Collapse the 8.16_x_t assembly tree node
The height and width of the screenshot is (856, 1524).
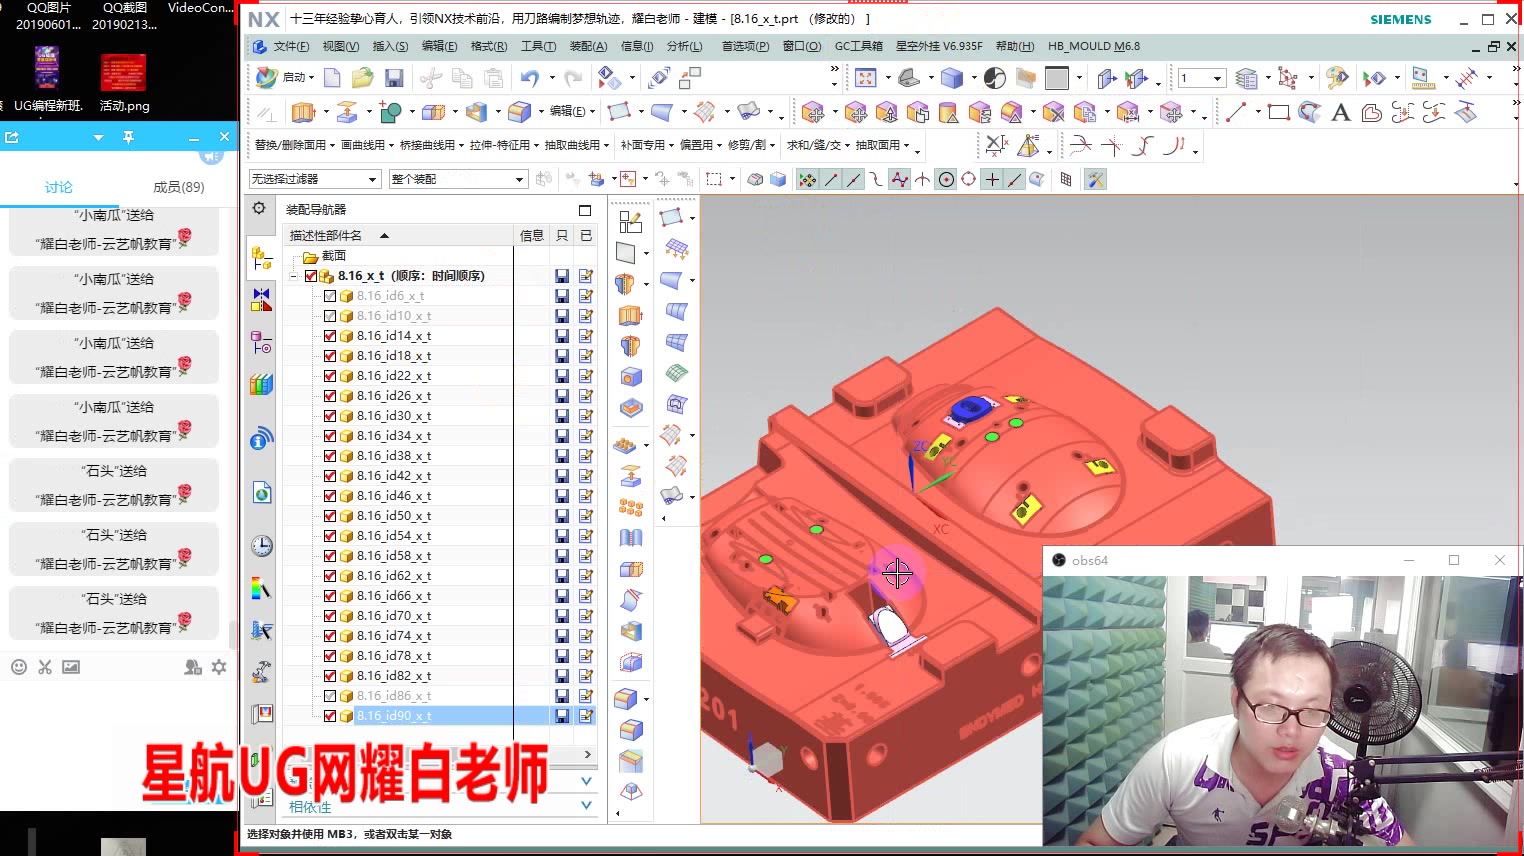(x=292, y=275)
